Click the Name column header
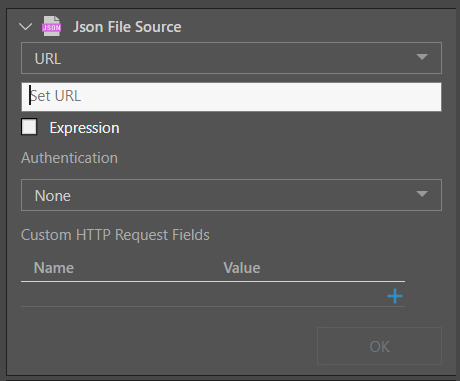Screen dimensions: 460x381 (54, 268)
